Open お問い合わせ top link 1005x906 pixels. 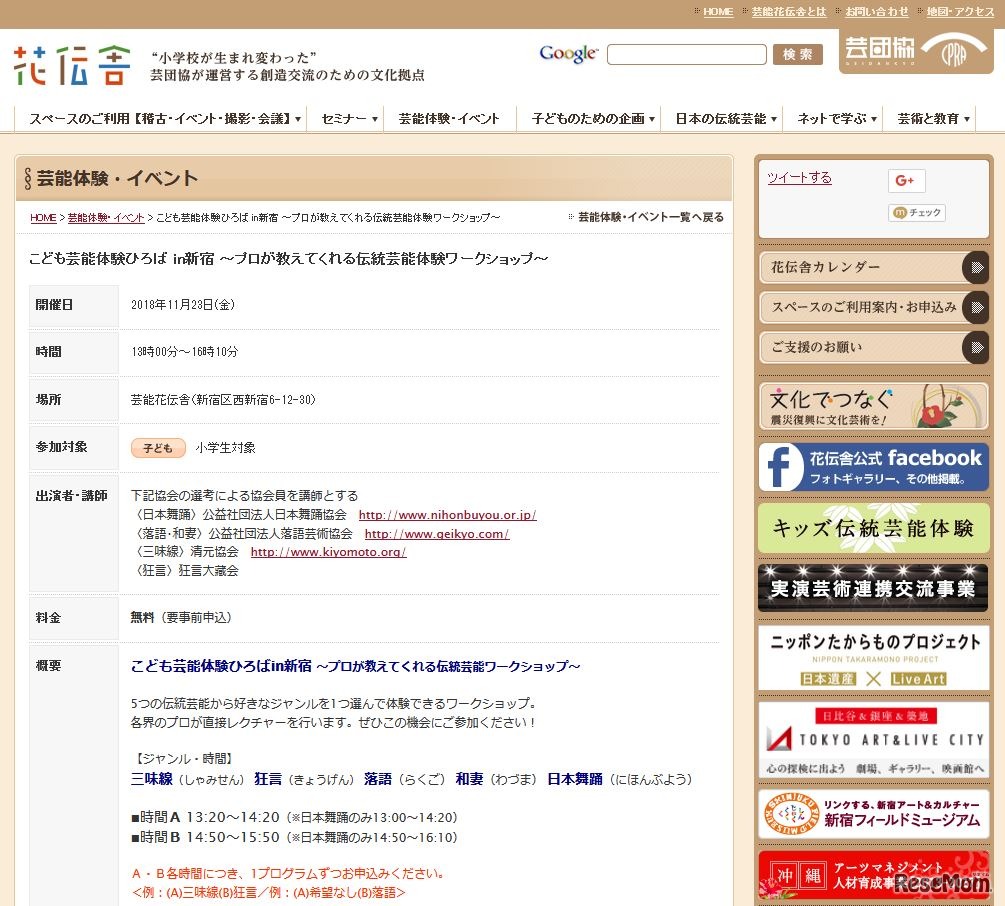876,12
